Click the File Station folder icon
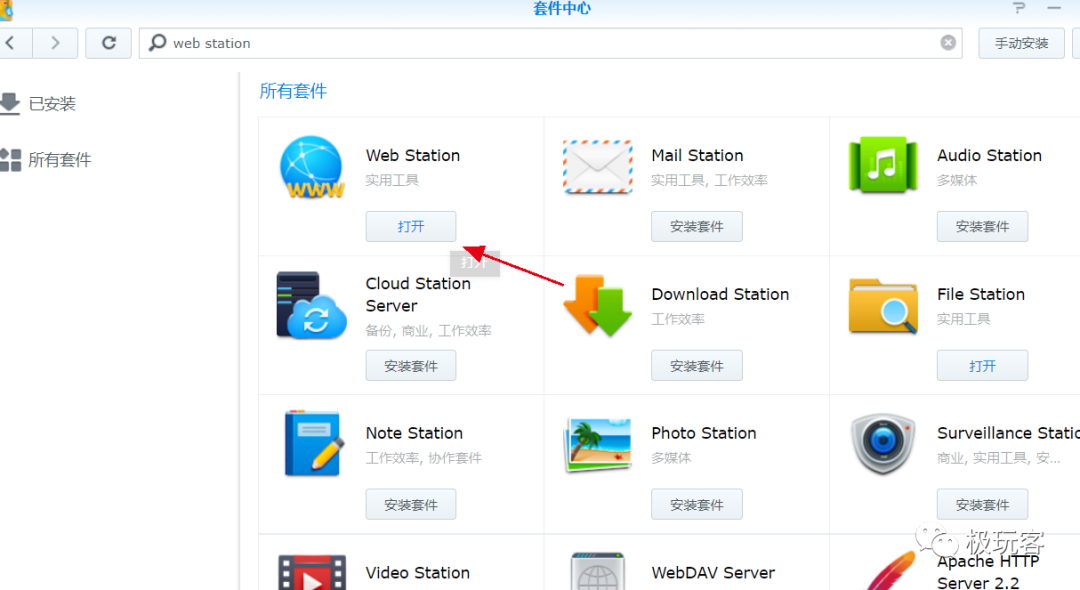Viewport: 1080px width, 590px height. 883,306
